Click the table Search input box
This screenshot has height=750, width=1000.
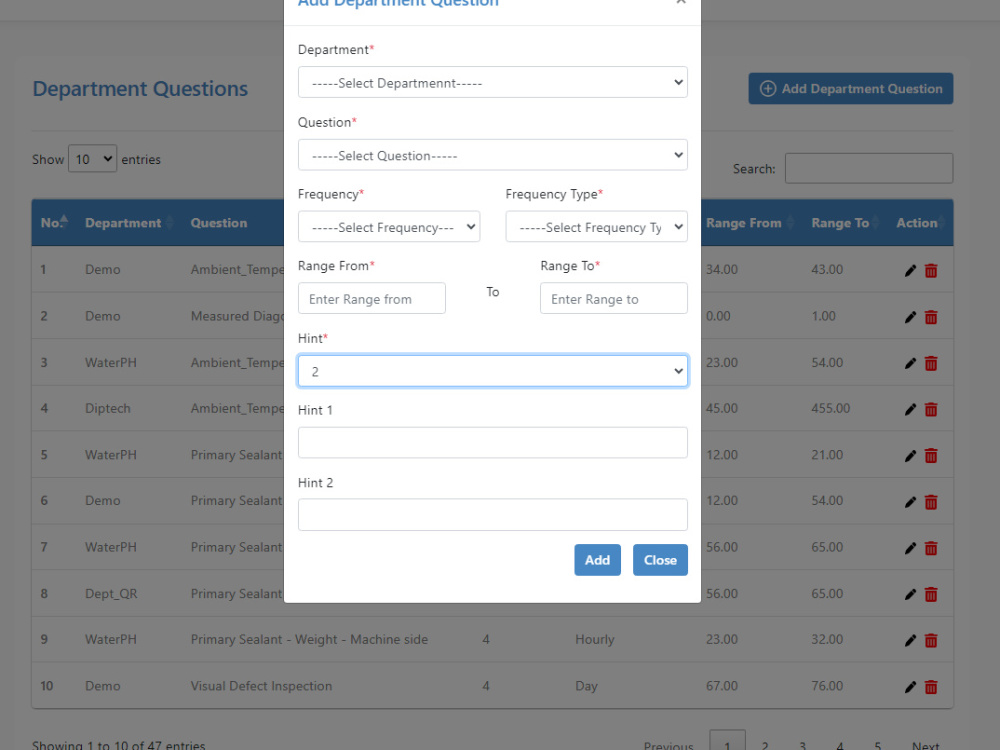[x=869, y=168]
